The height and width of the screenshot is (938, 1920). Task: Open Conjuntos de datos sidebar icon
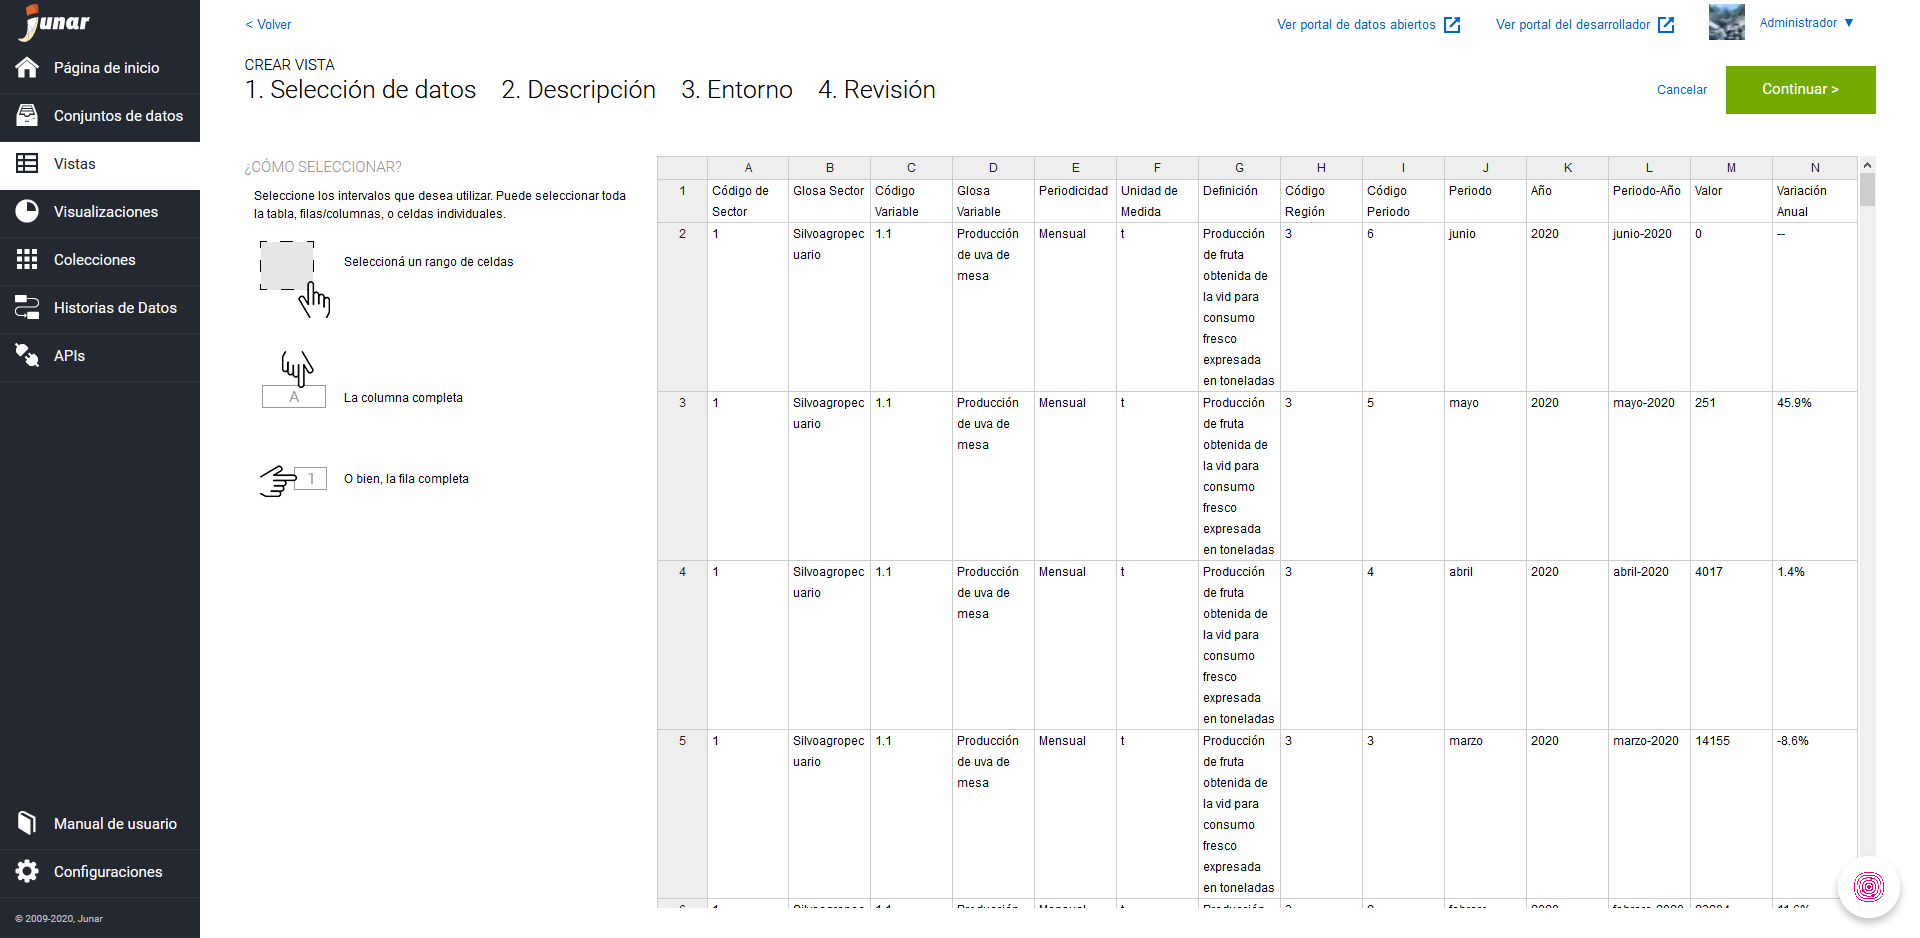[27, 115]
